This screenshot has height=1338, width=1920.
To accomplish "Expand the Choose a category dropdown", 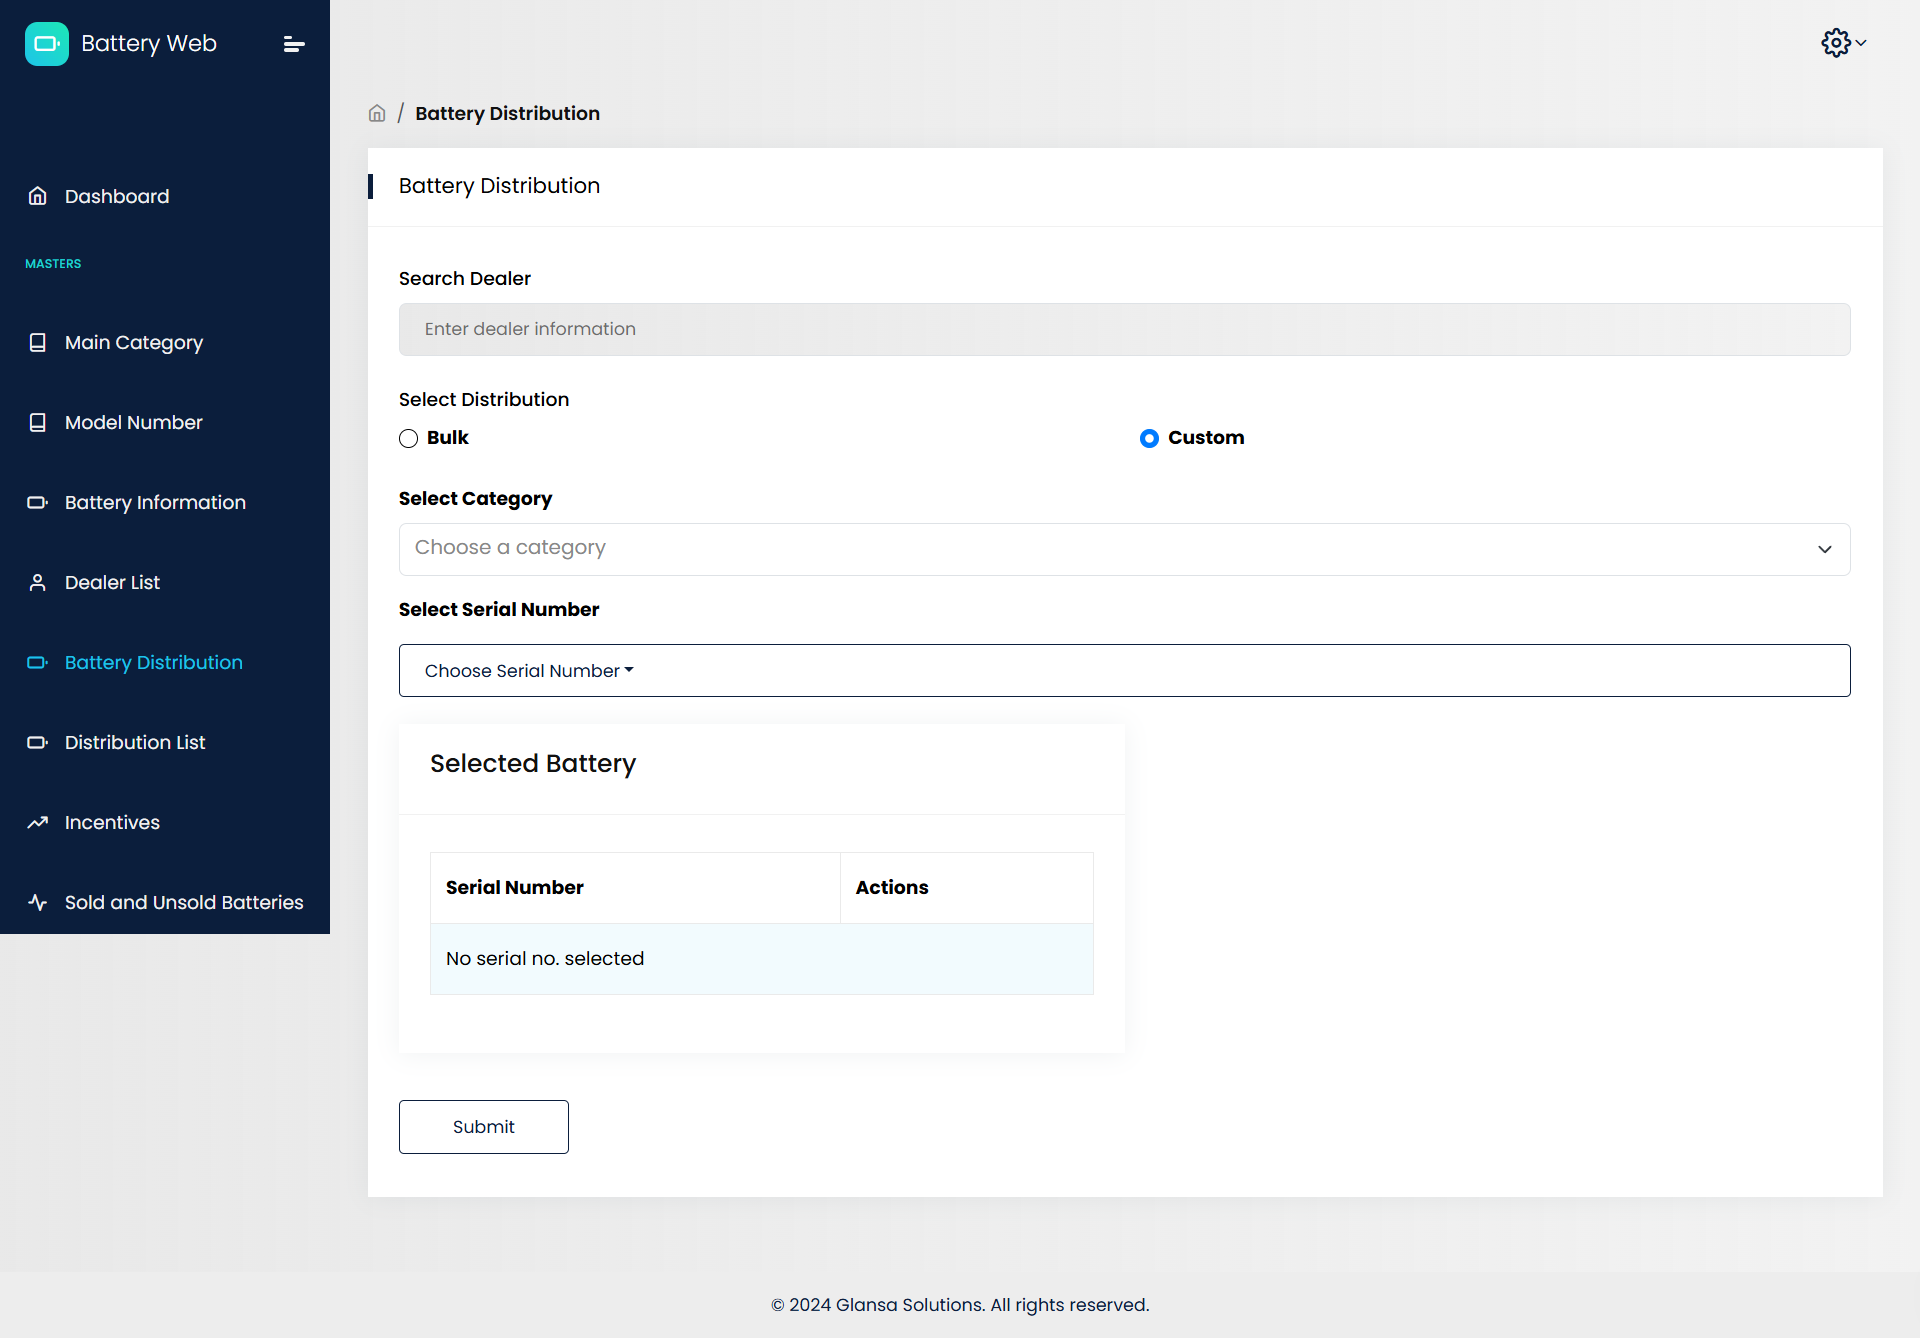I will [x=1124, y=549].
